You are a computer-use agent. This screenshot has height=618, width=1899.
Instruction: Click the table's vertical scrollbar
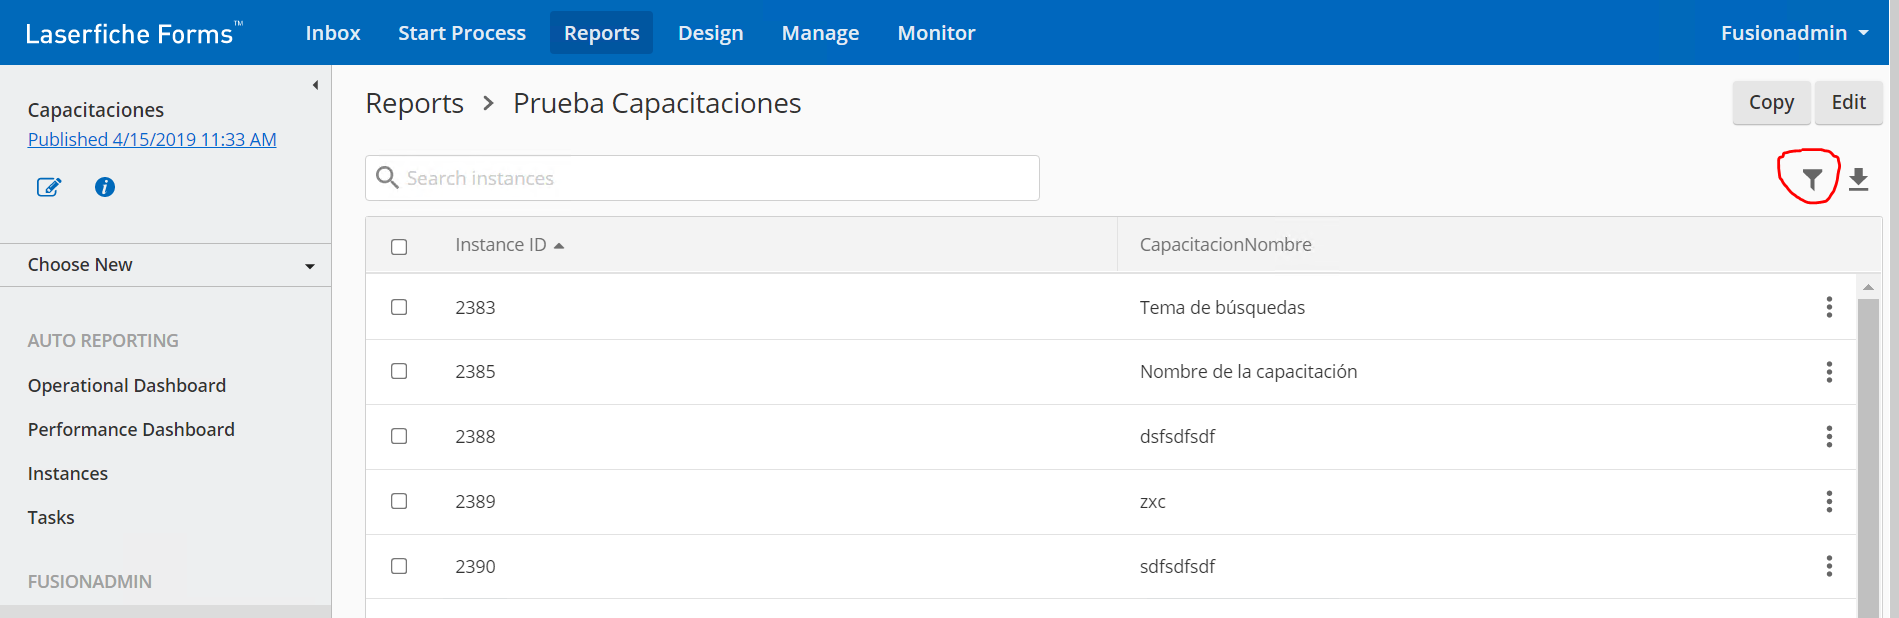click(1867, 450)
